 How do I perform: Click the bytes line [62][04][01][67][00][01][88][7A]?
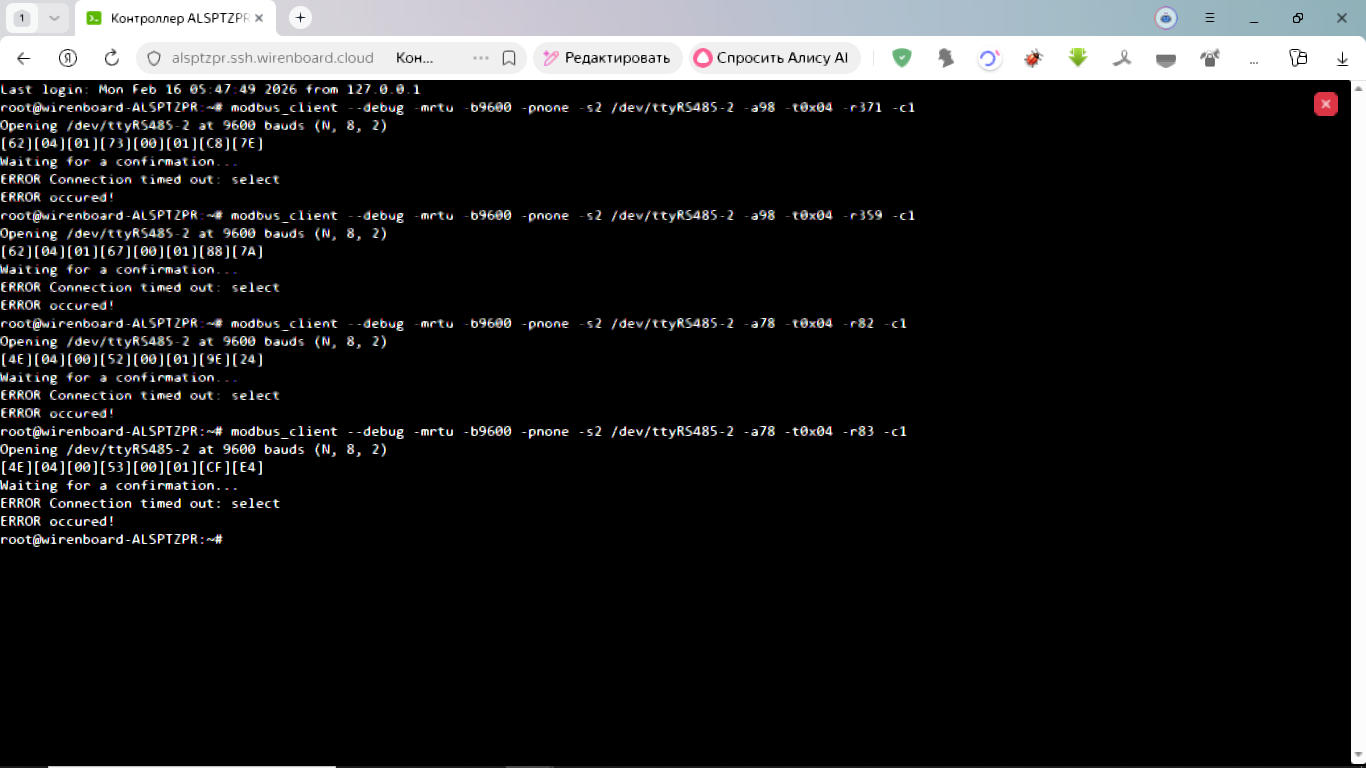point(132,251)
